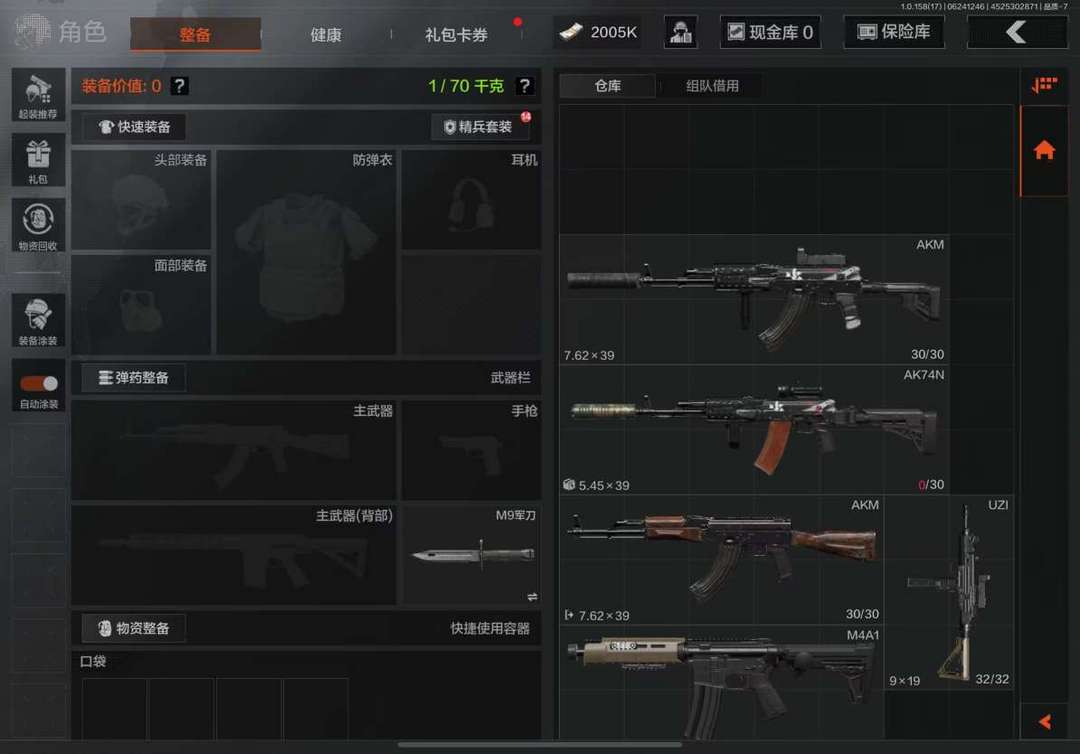Image resolution: width=1080 pixels, height=754 pixels.
Task: Click the 保险库 button
Action: tap(894, 32)
